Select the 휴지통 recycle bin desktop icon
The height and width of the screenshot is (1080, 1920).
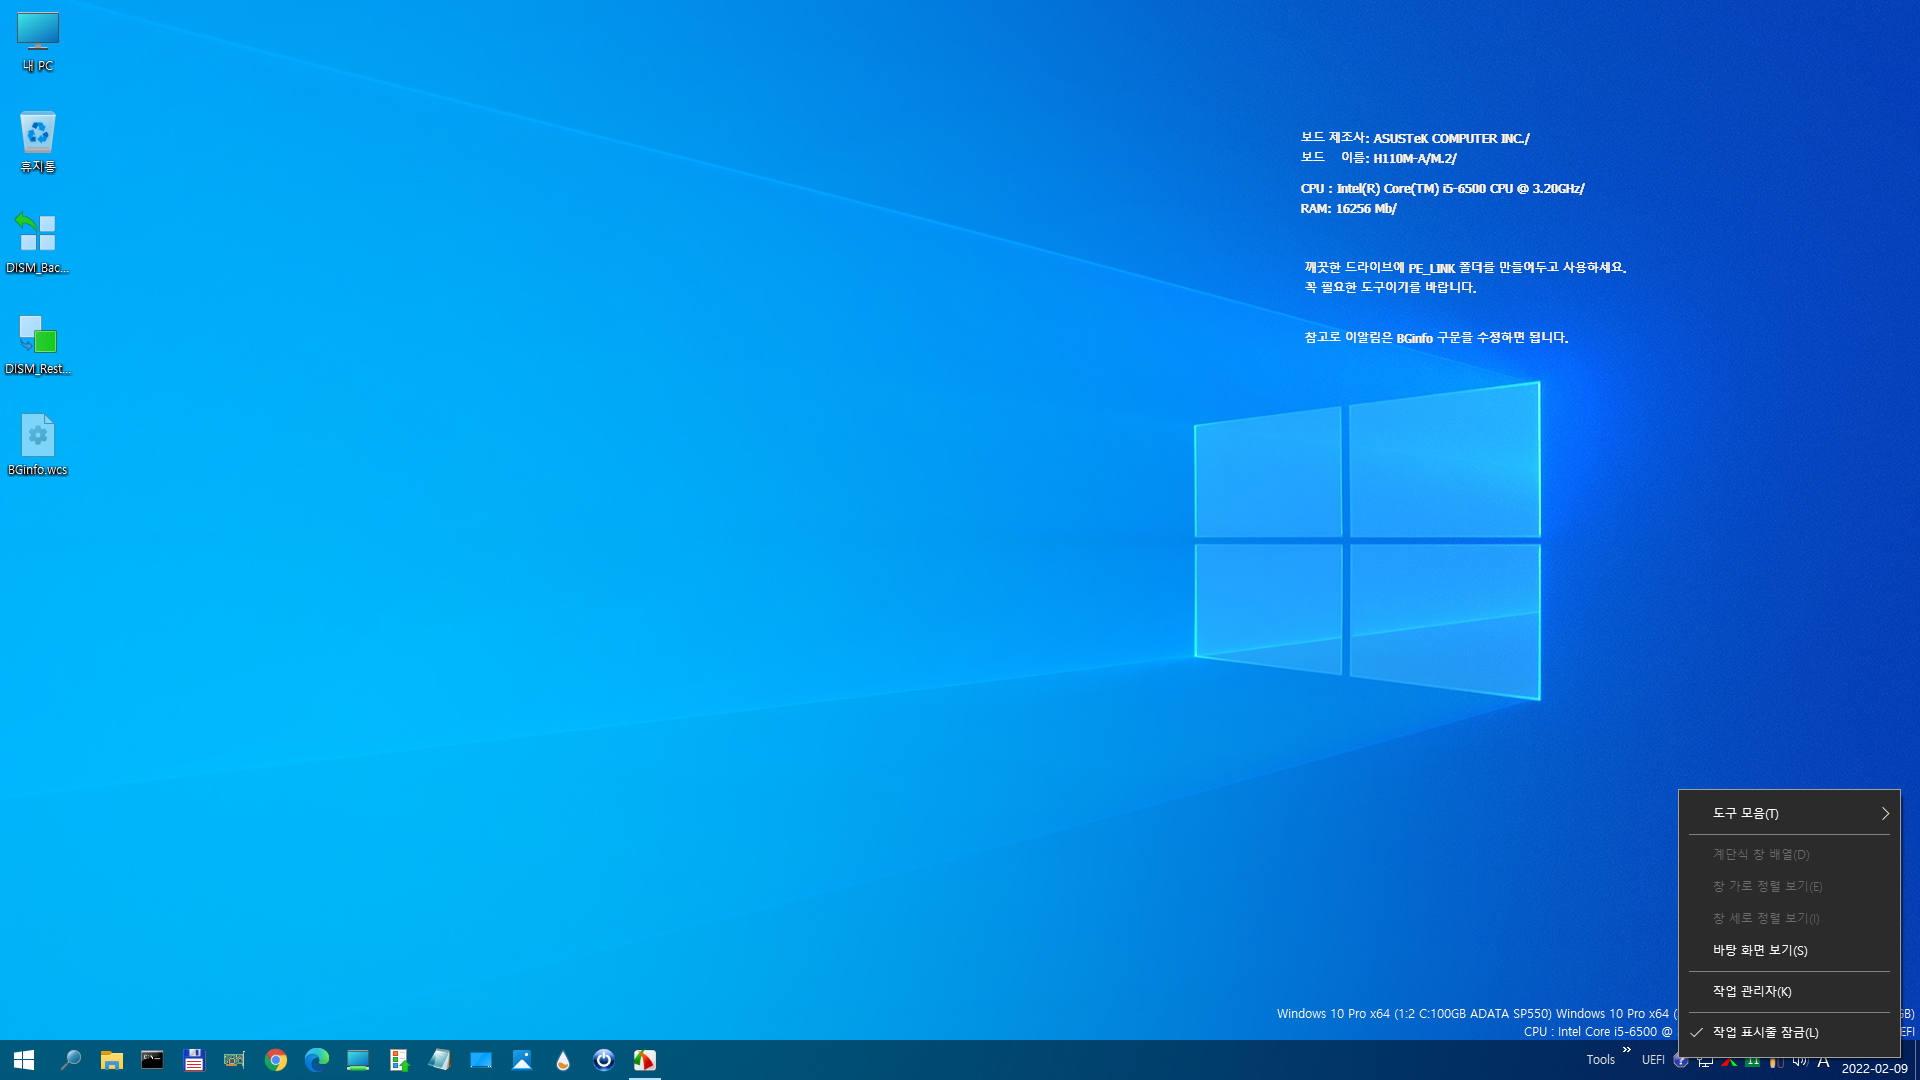point(38,142)
